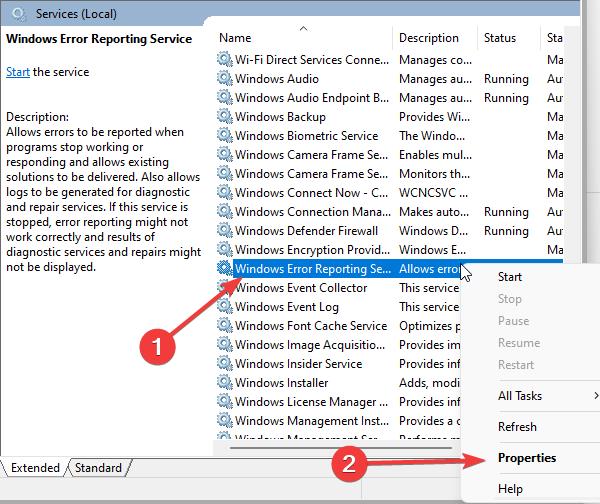Click gear icon for Windows Font Cache Service
Image resolution: width=600 pixels, height=504 pixels.
pyautogui.click(x=225, y=326)
